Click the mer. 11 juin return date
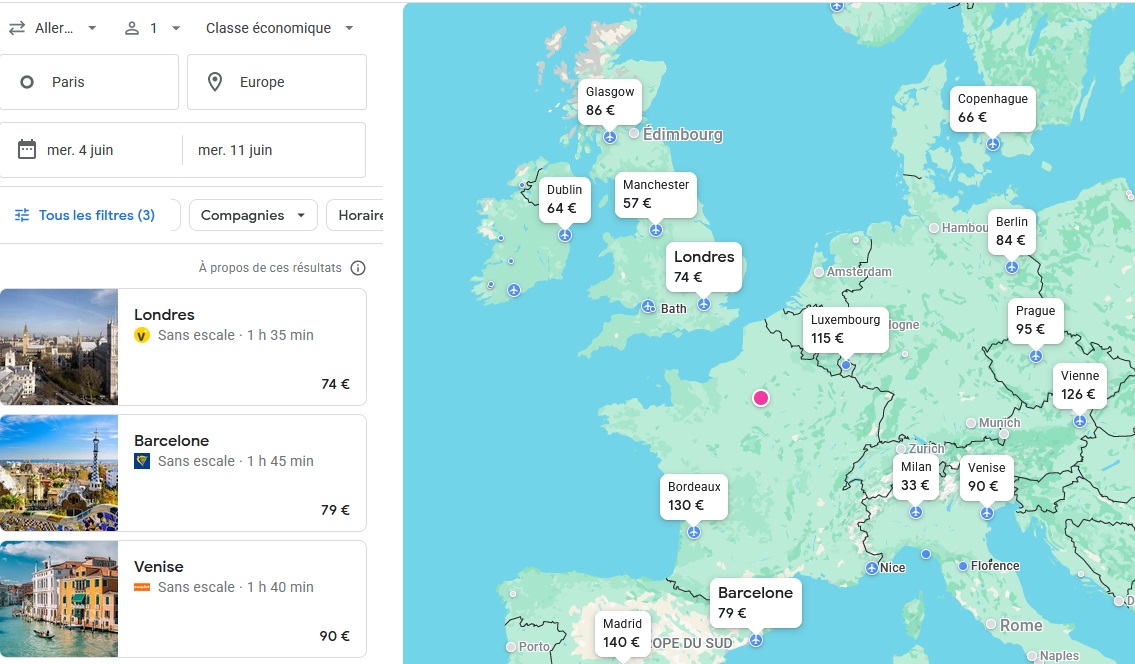This screenshot has height=664, width=1135. (x=235, y=150)
